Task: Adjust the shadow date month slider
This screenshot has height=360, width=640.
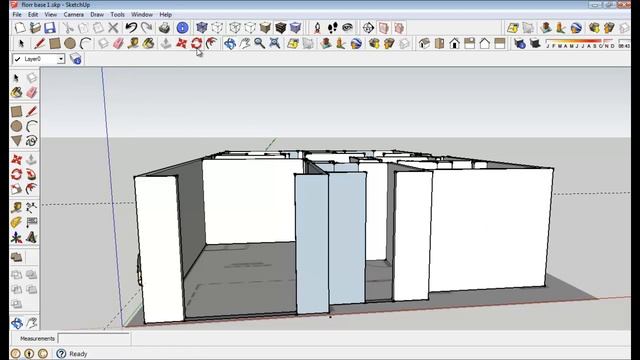Action: tap(580, 42)
